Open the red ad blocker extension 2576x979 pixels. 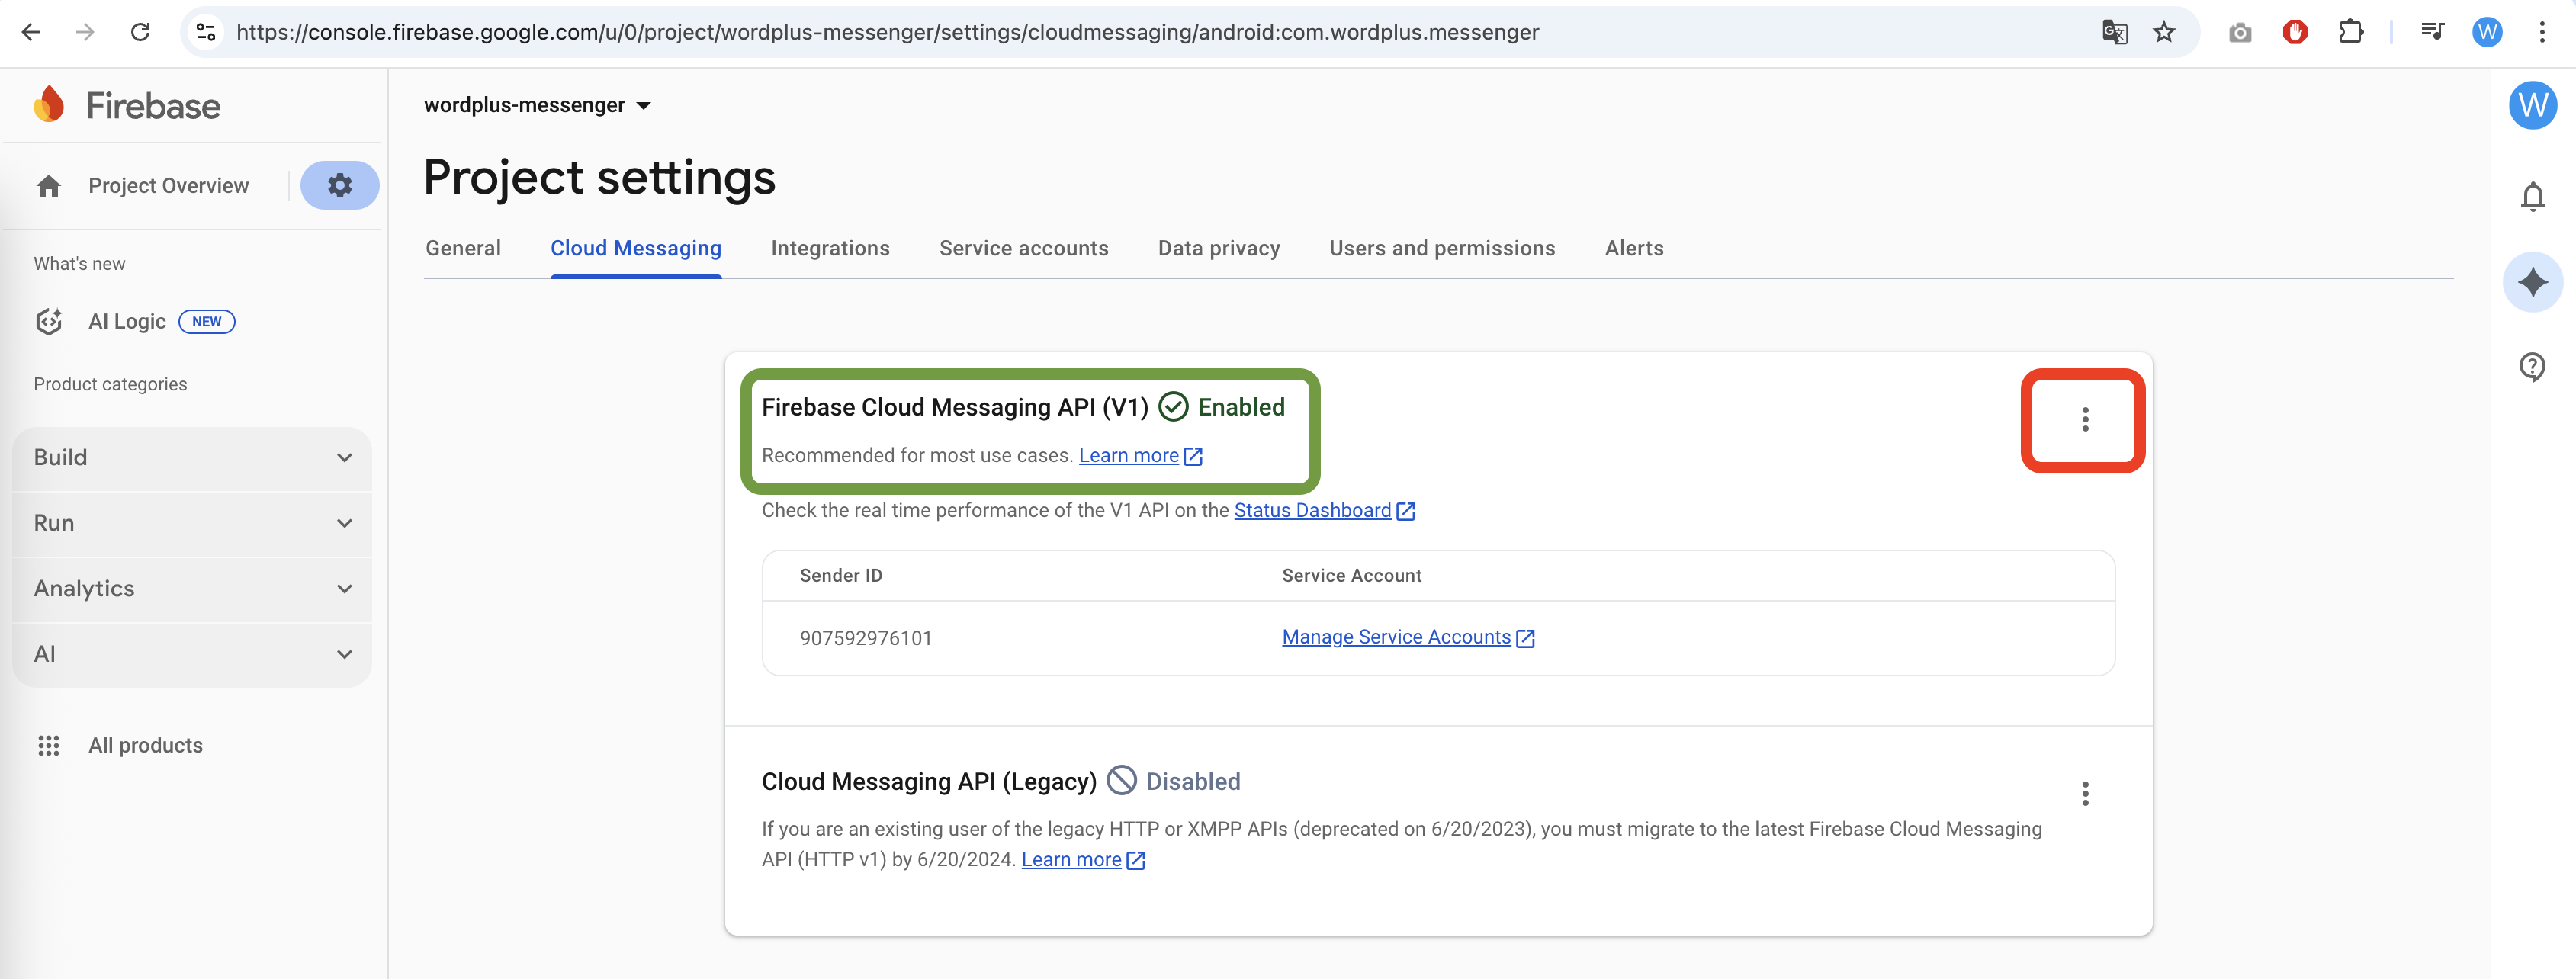[2295, 32]
